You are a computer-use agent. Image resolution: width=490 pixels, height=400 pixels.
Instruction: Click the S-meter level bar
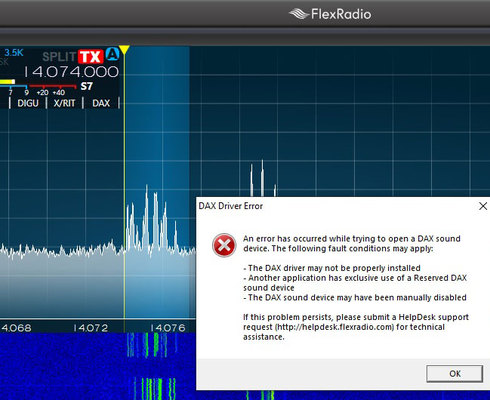[7, 82]
